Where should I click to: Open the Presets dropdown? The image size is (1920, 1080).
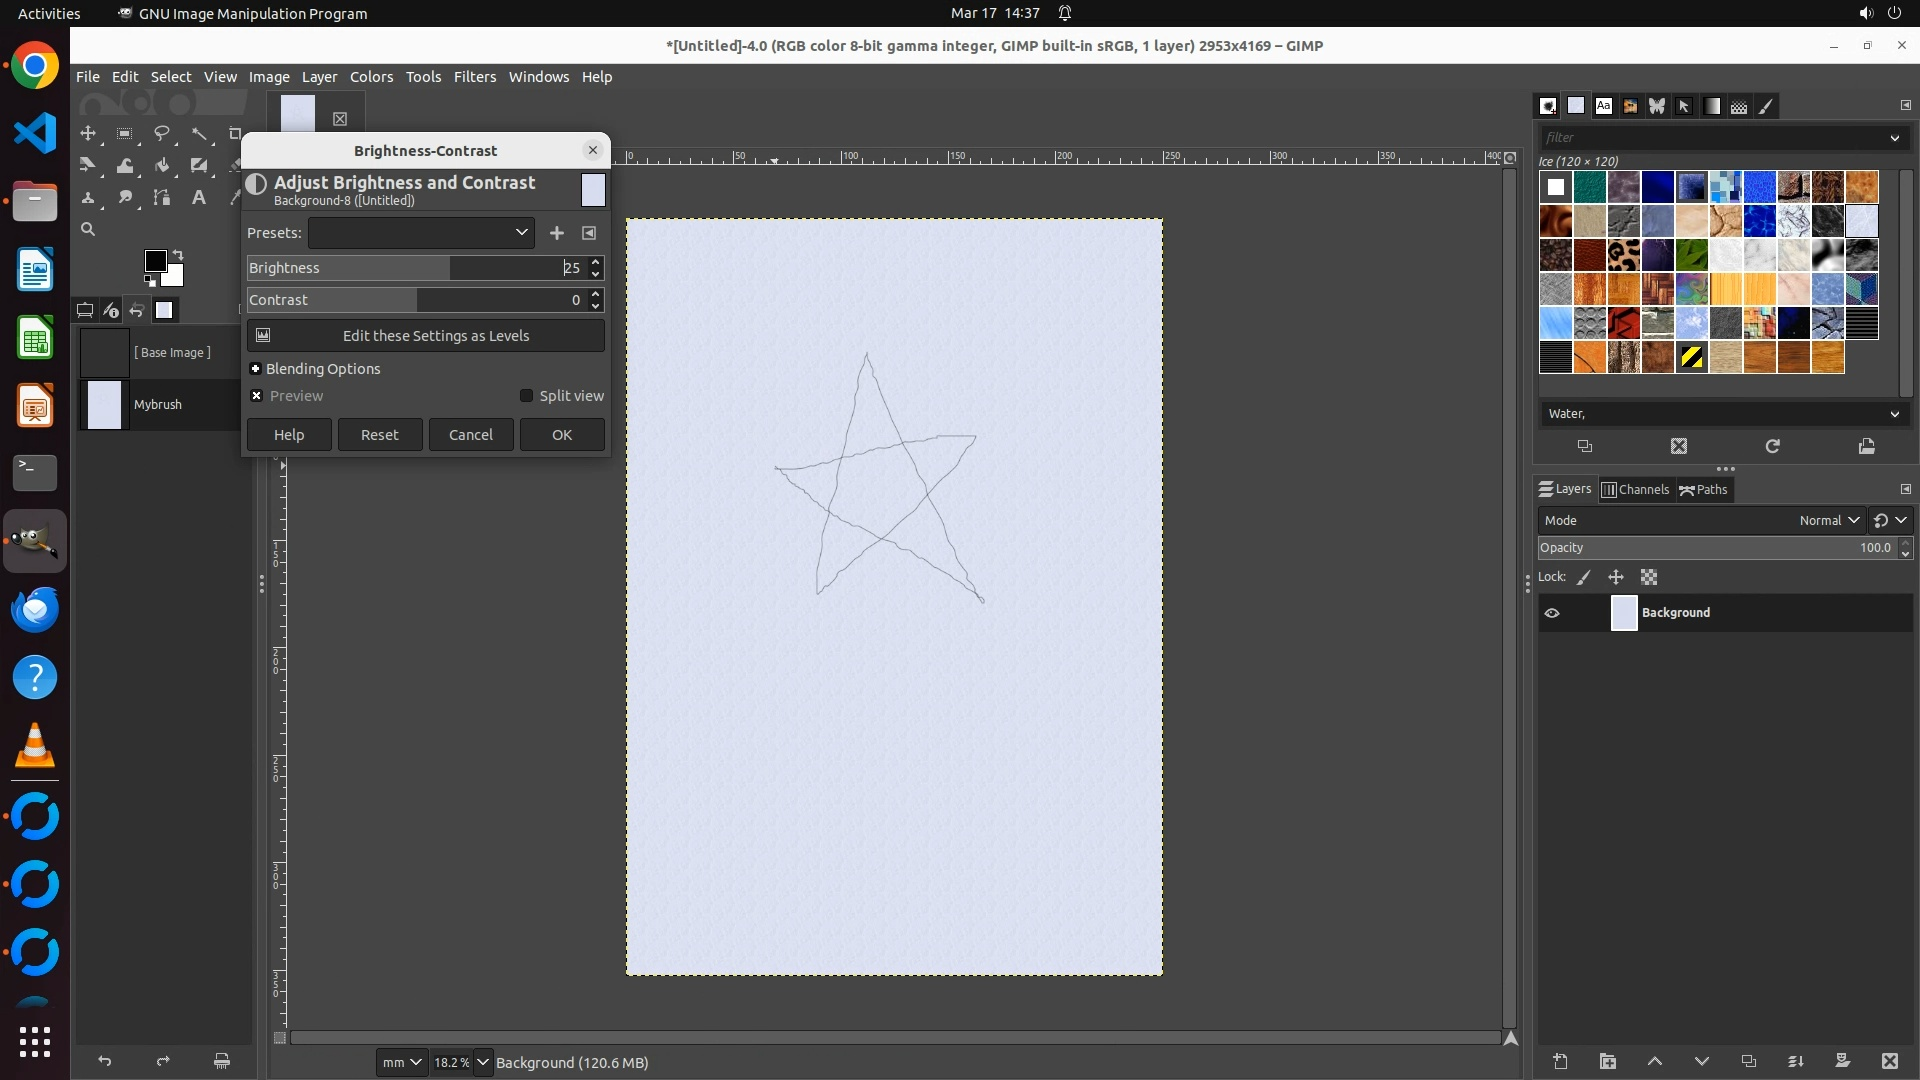(421, 233)
